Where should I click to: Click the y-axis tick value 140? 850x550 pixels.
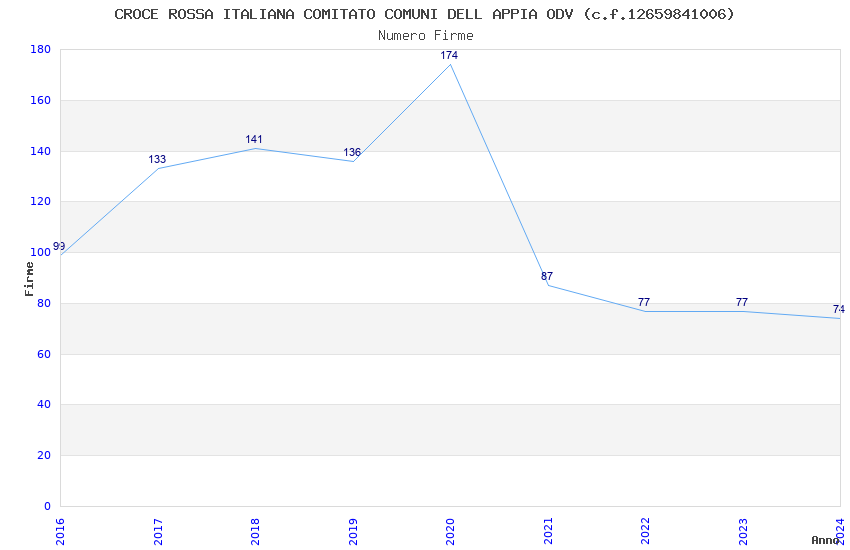pyautogui.click(x=41, y=151)
